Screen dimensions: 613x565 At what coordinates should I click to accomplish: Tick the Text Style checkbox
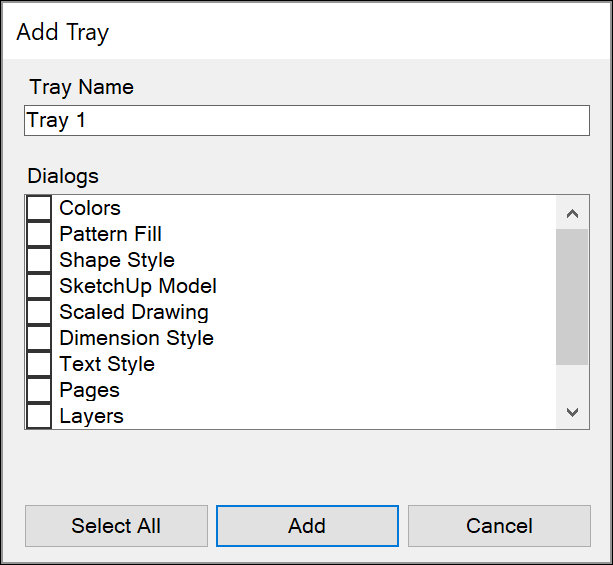39,364
